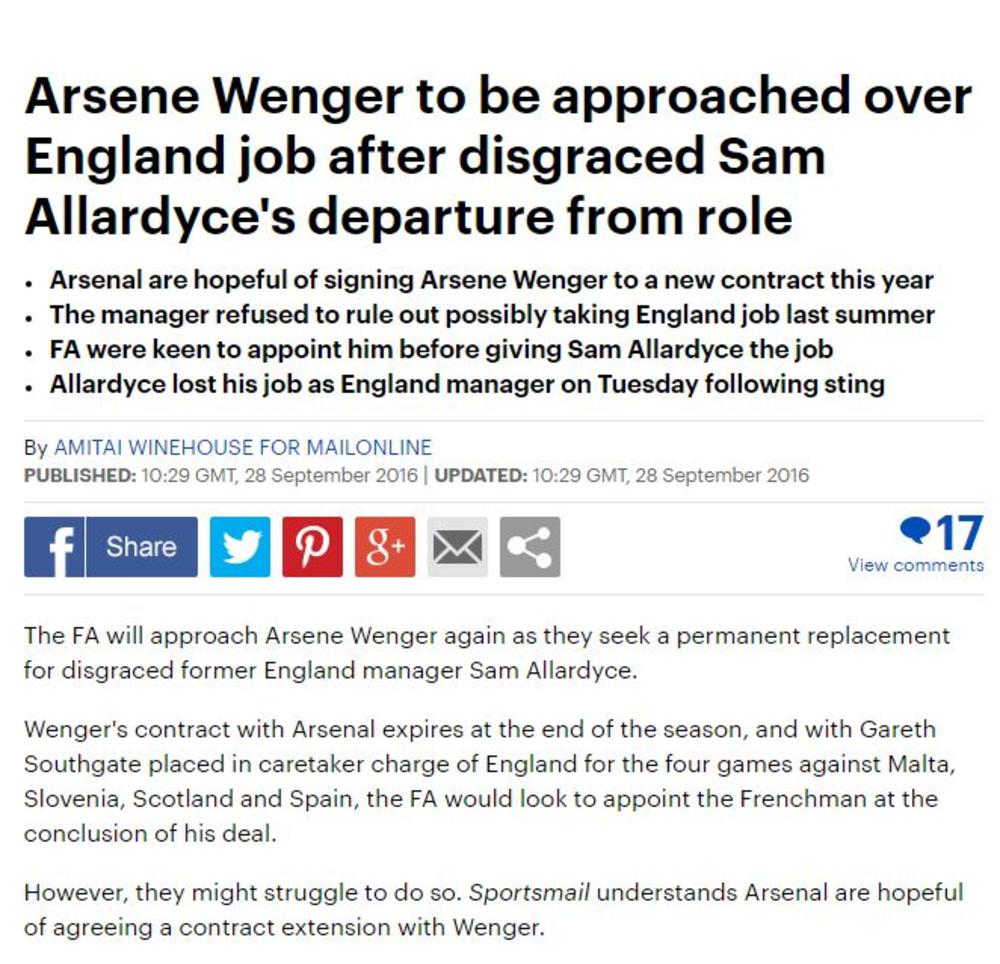Pin the article on Pinterest
Screen dimensions: 1000x964
pyautogui.click(x=312, y=547)
